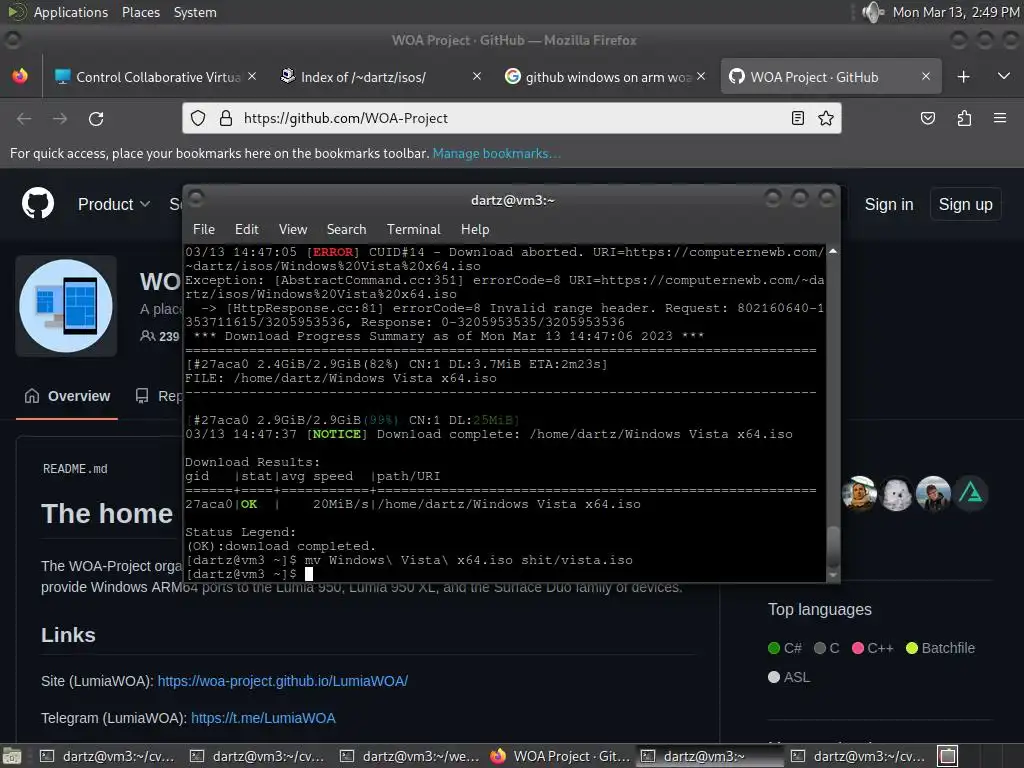
Task: Open the ASL language entry
Action: tap(790, 677)
